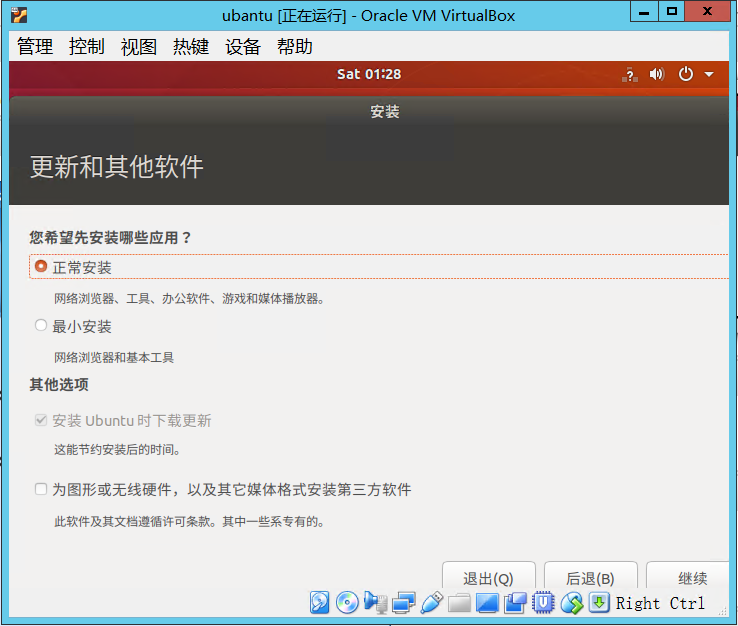Enable third-party software 第三方软件 checkbox
738x626 pixels.
coord(41,489)
